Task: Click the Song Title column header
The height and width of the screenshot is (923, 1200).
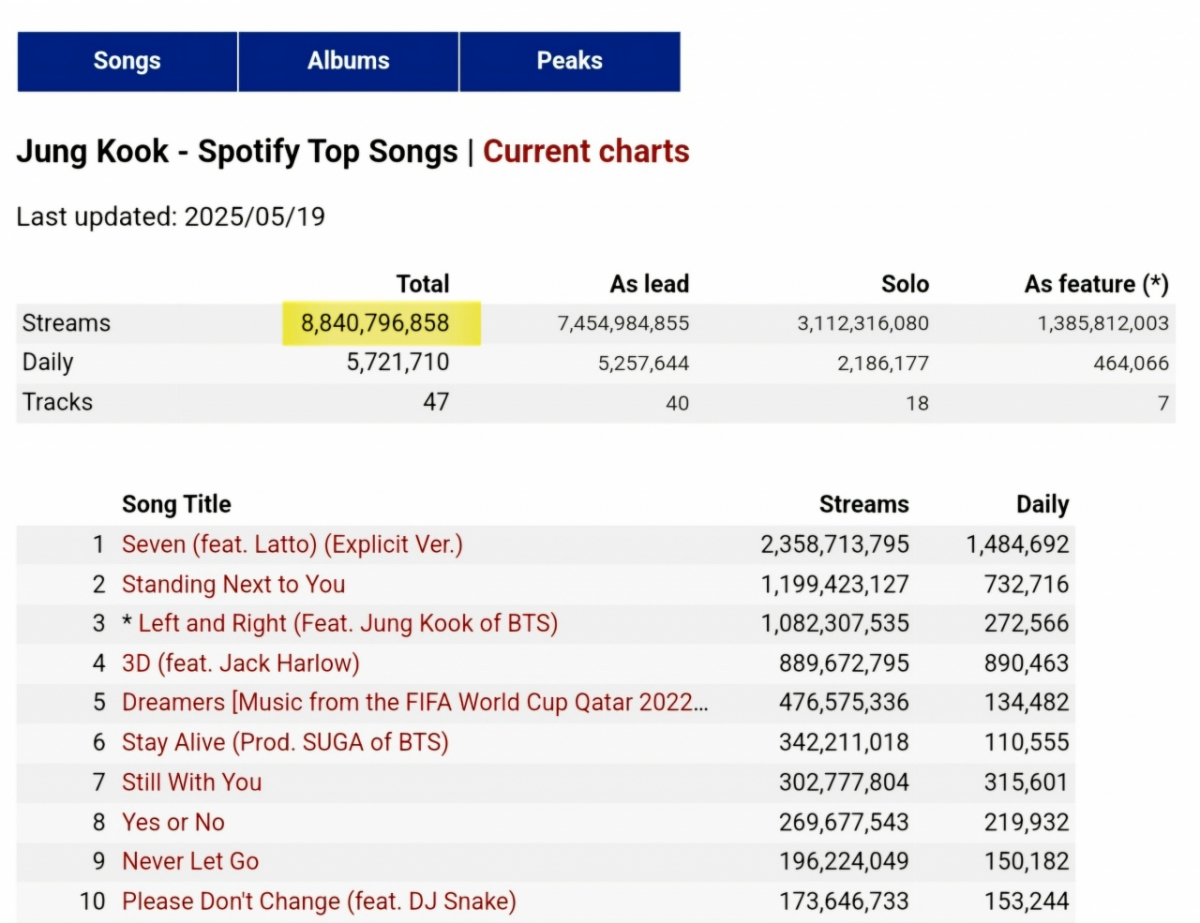Action: pos(176,505)
